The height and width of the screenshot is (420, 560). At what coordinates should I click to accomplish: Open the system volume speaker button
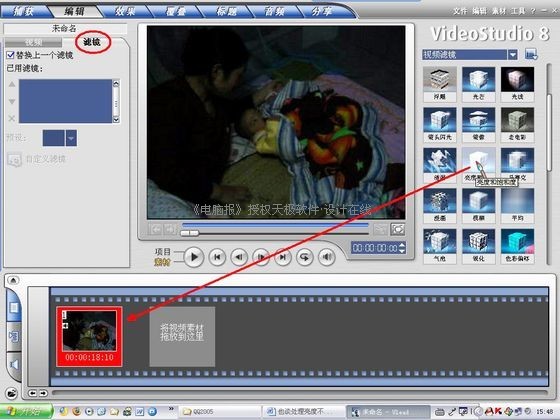[x=326, y=257]
